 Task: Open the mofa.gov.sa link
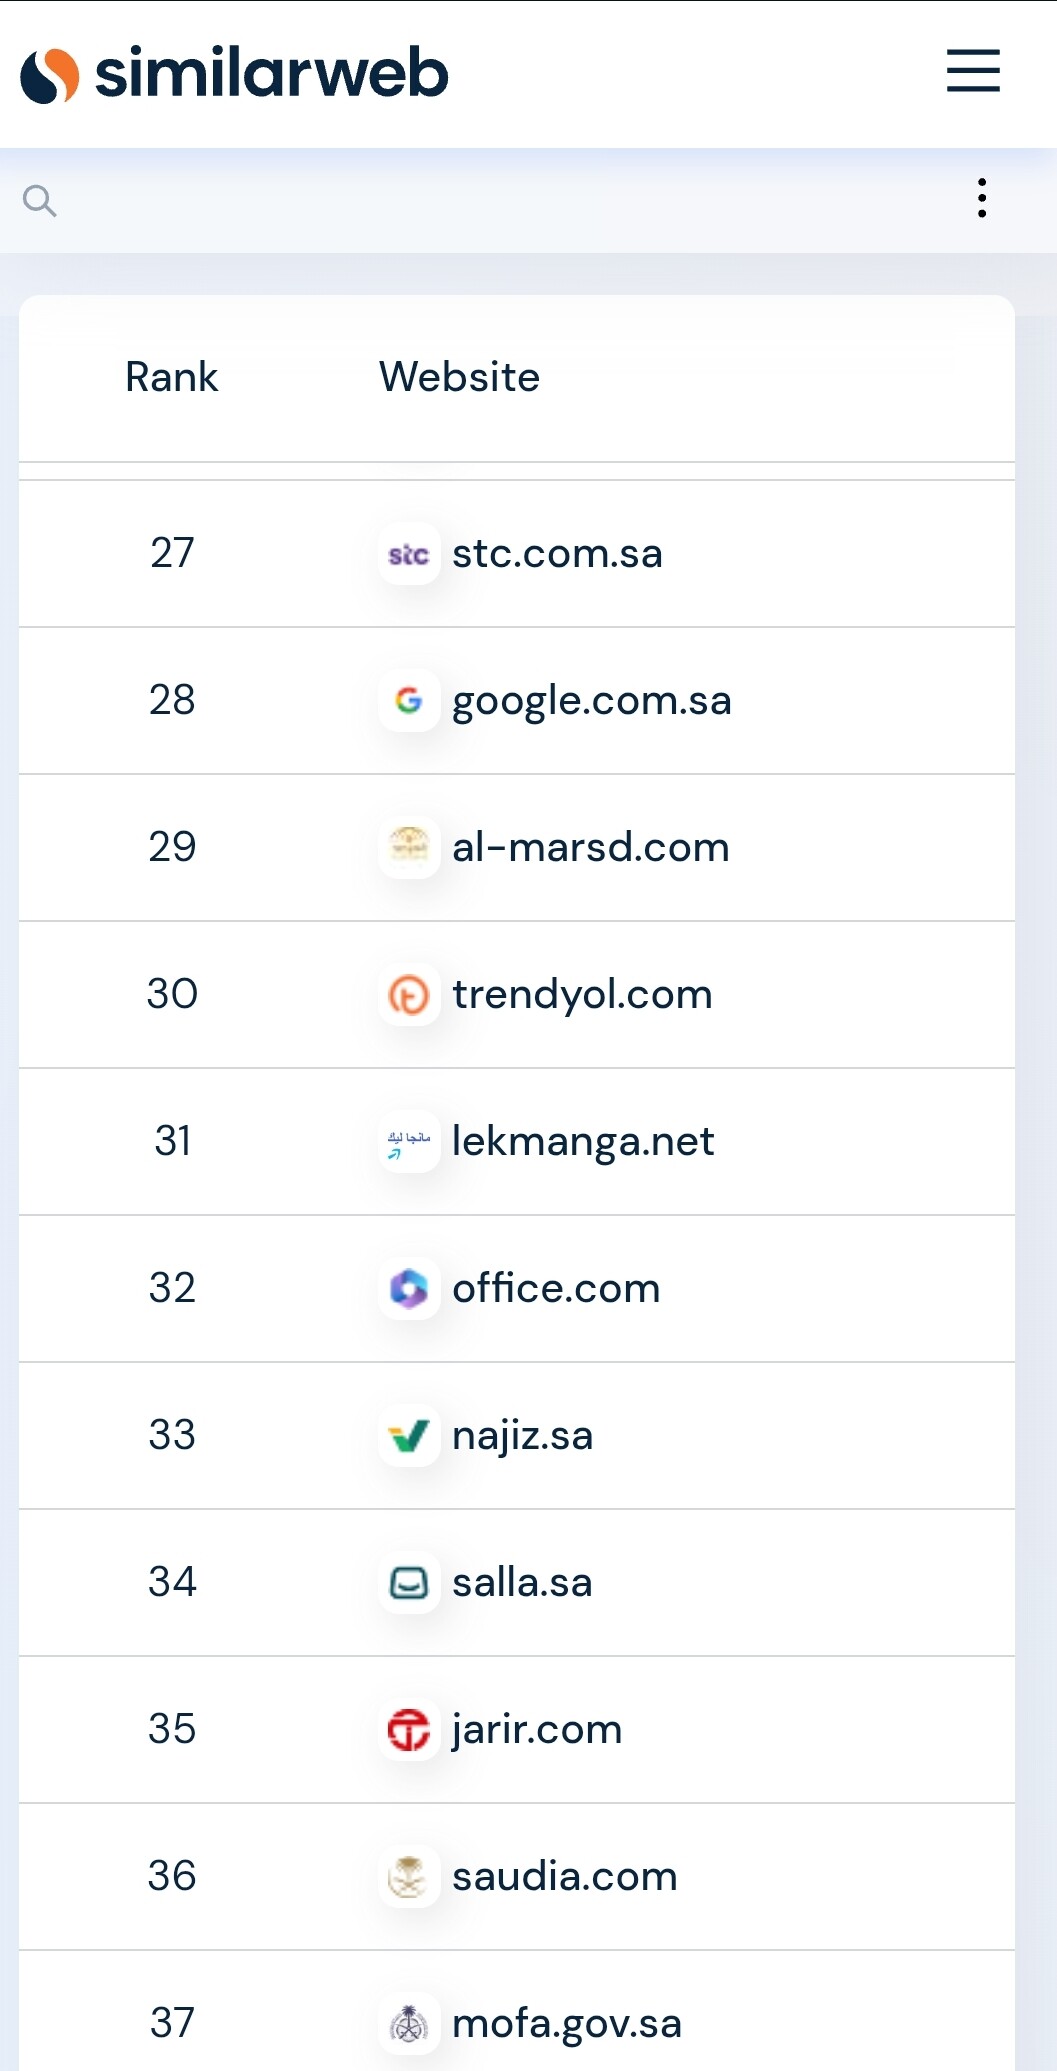point(566,2024)
